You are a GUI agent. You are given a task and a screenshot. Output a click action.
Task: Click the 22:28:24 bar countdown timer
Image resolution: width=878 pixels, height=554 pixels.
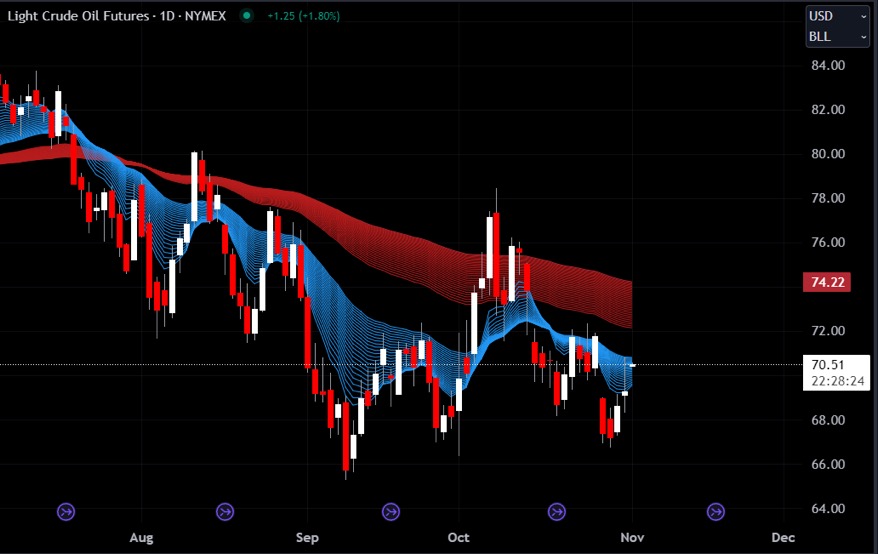tap(832, 381)
